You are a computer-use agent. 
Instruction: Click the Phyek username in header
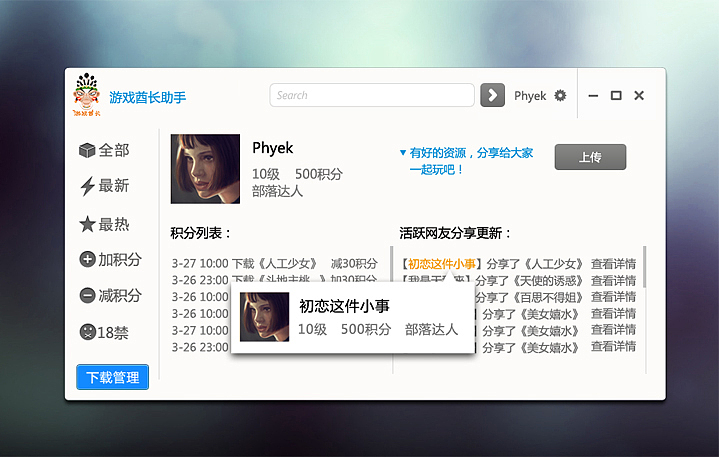[530, 96]
